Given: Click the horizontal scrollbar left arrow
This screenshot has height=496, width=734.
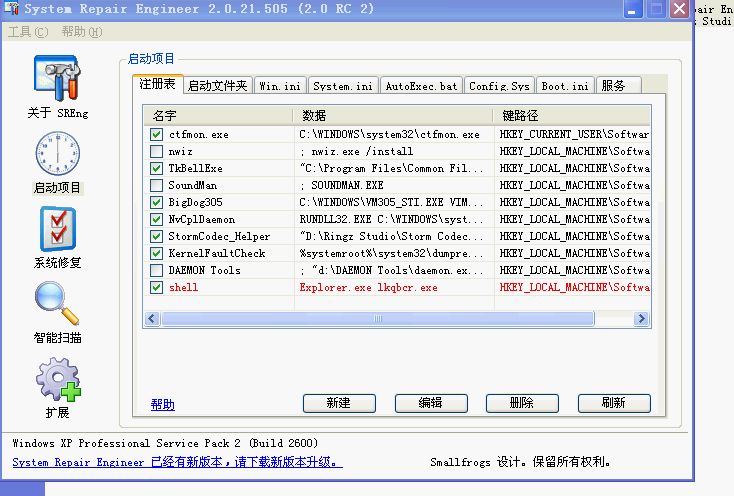Looking at the screenshot, I should pyautogui.click(x=152, y=319).
